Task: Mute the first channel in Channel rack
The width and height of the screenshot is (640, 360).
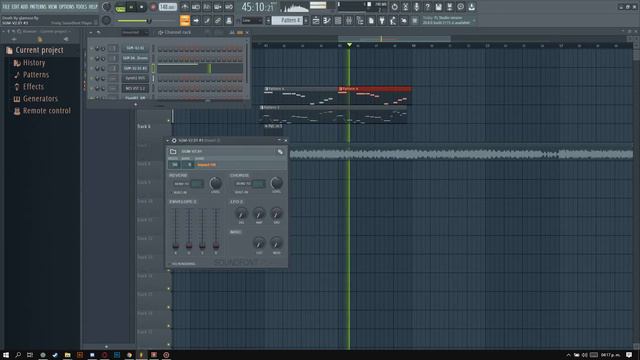Action: 91,49
